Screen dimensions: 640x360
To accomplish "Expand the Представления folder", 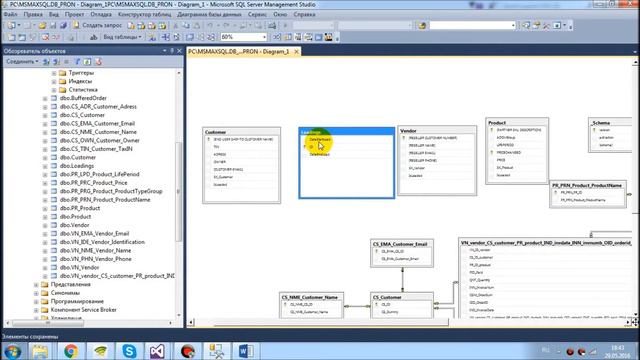I will [36, 284].
